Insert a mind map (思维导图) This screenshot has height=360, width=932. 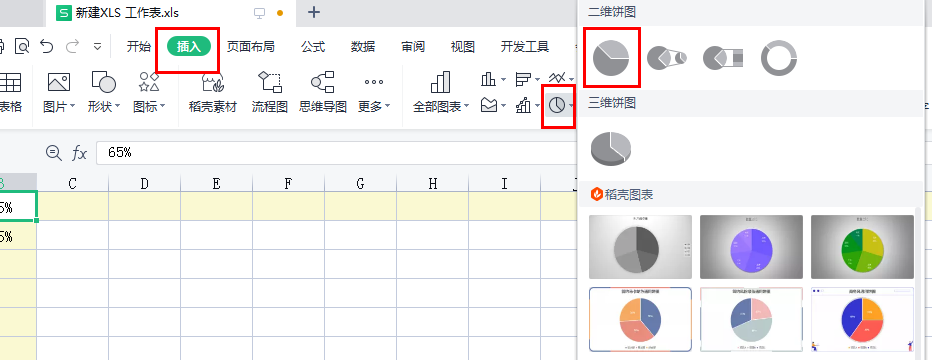click(x=323, y=93)
